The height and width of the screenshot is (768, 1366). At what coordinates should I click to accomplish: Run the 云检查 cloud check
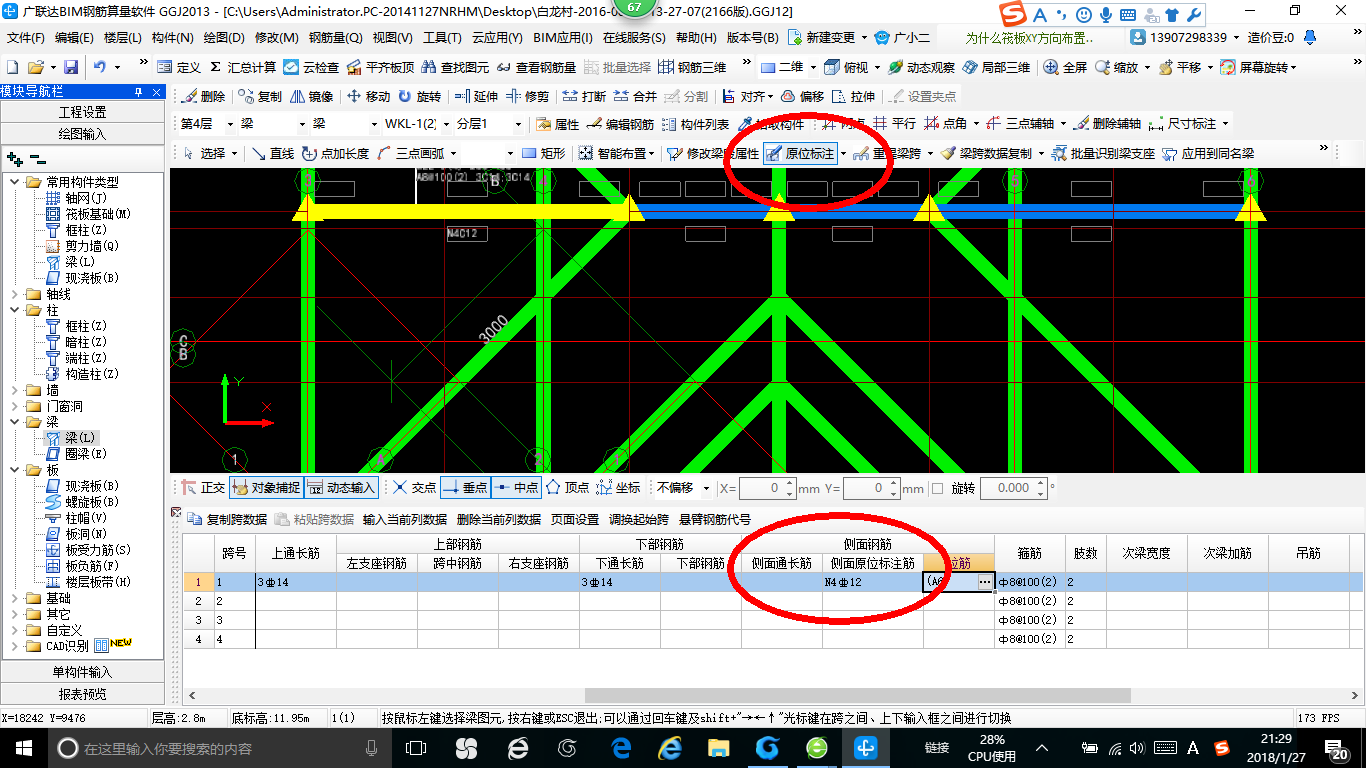(311, 67)
